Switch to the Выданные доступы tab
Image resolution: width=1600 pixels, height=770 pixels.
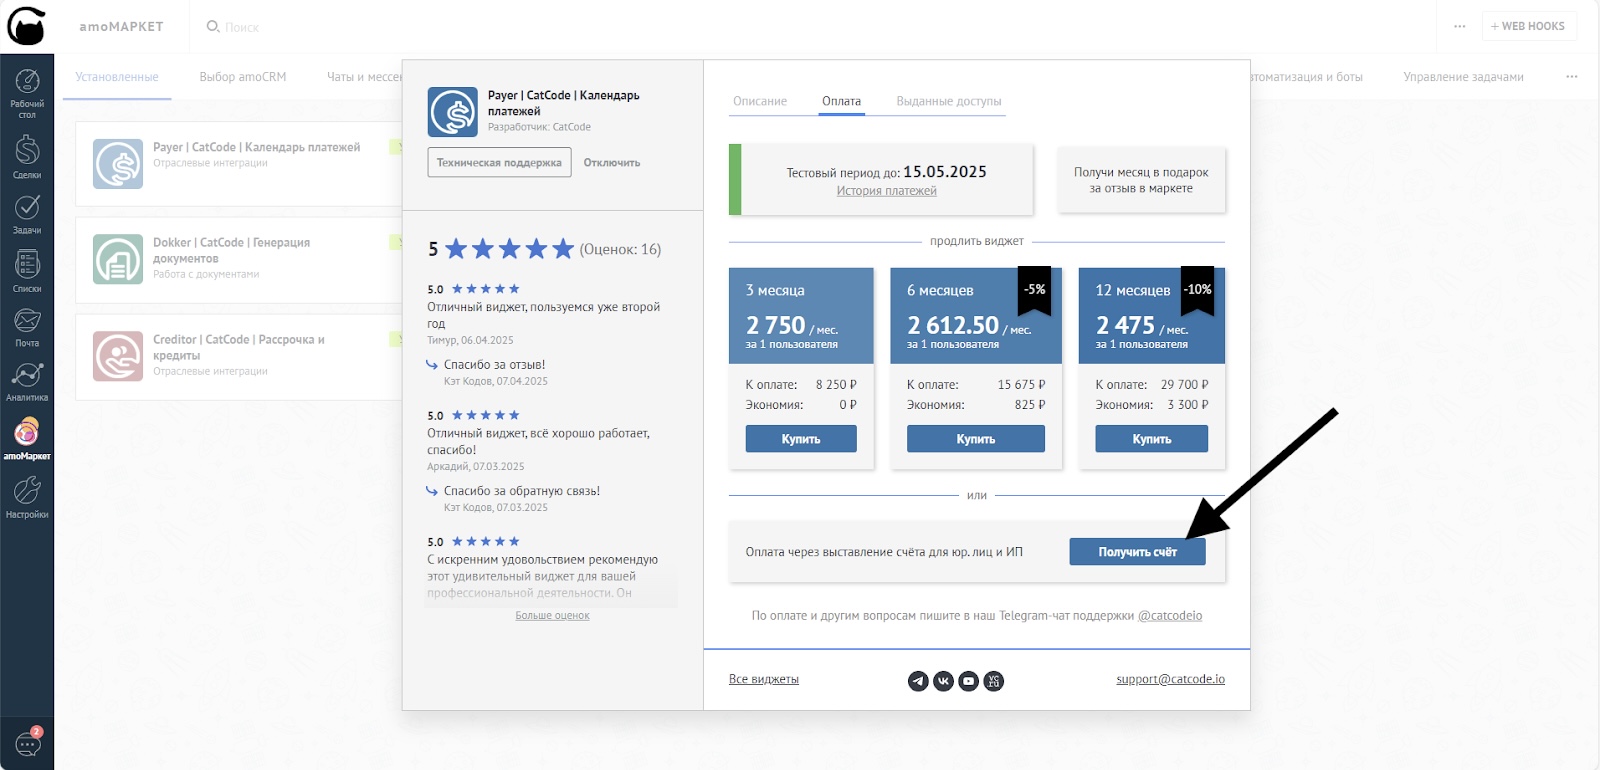tap(949, 101)
